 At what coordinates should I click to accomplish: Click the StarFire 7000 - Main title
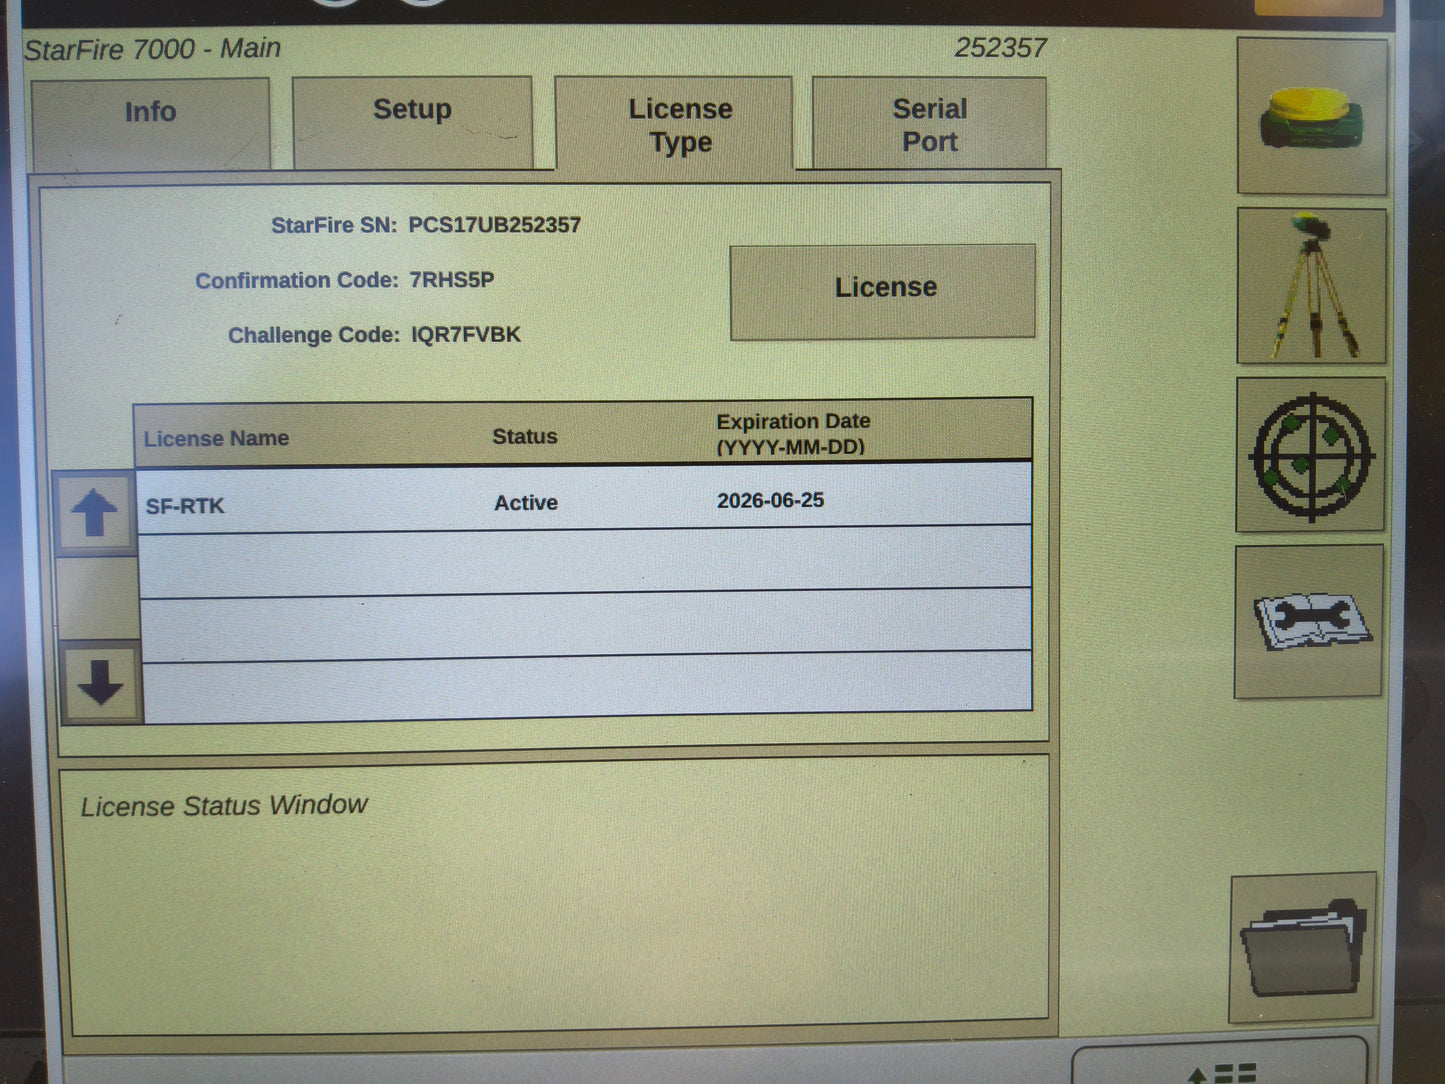(x=152, y=49)
